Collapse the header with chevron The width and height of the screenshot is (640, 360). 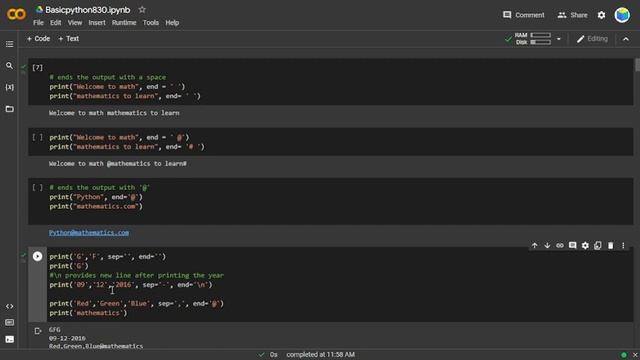coord(626,39)
